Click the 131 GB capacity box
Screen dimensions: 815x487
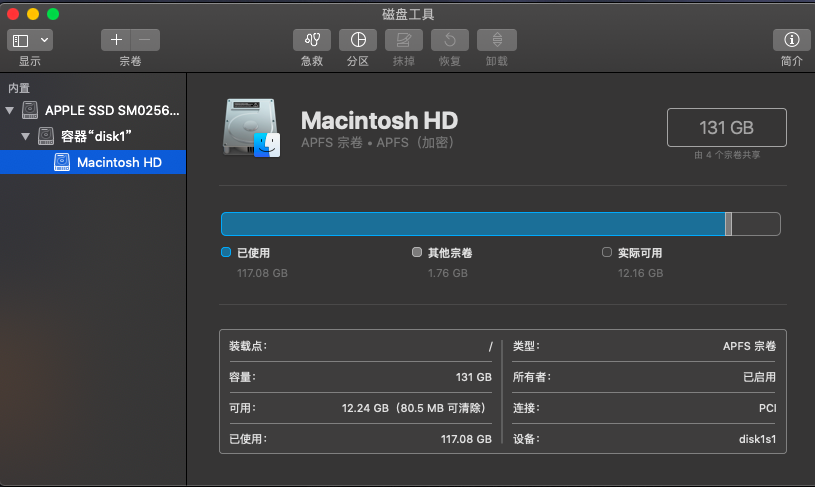pos(727,128)
